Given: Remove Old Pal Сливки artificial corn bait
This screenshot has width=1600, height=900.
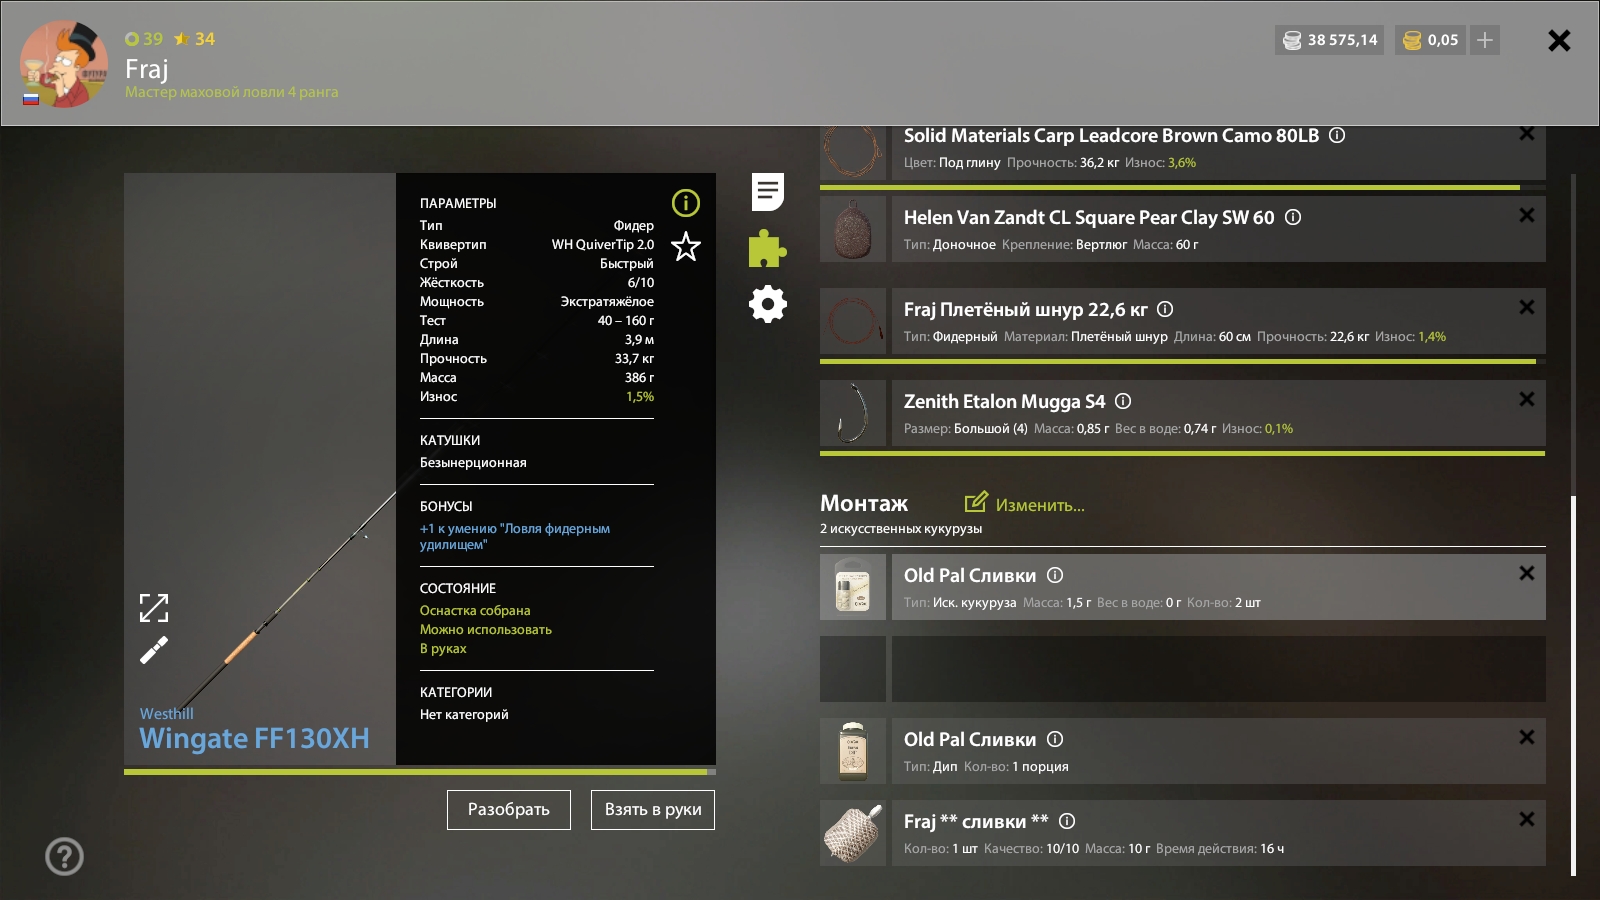Looking at the screenshot, I should click(1527, 573).
